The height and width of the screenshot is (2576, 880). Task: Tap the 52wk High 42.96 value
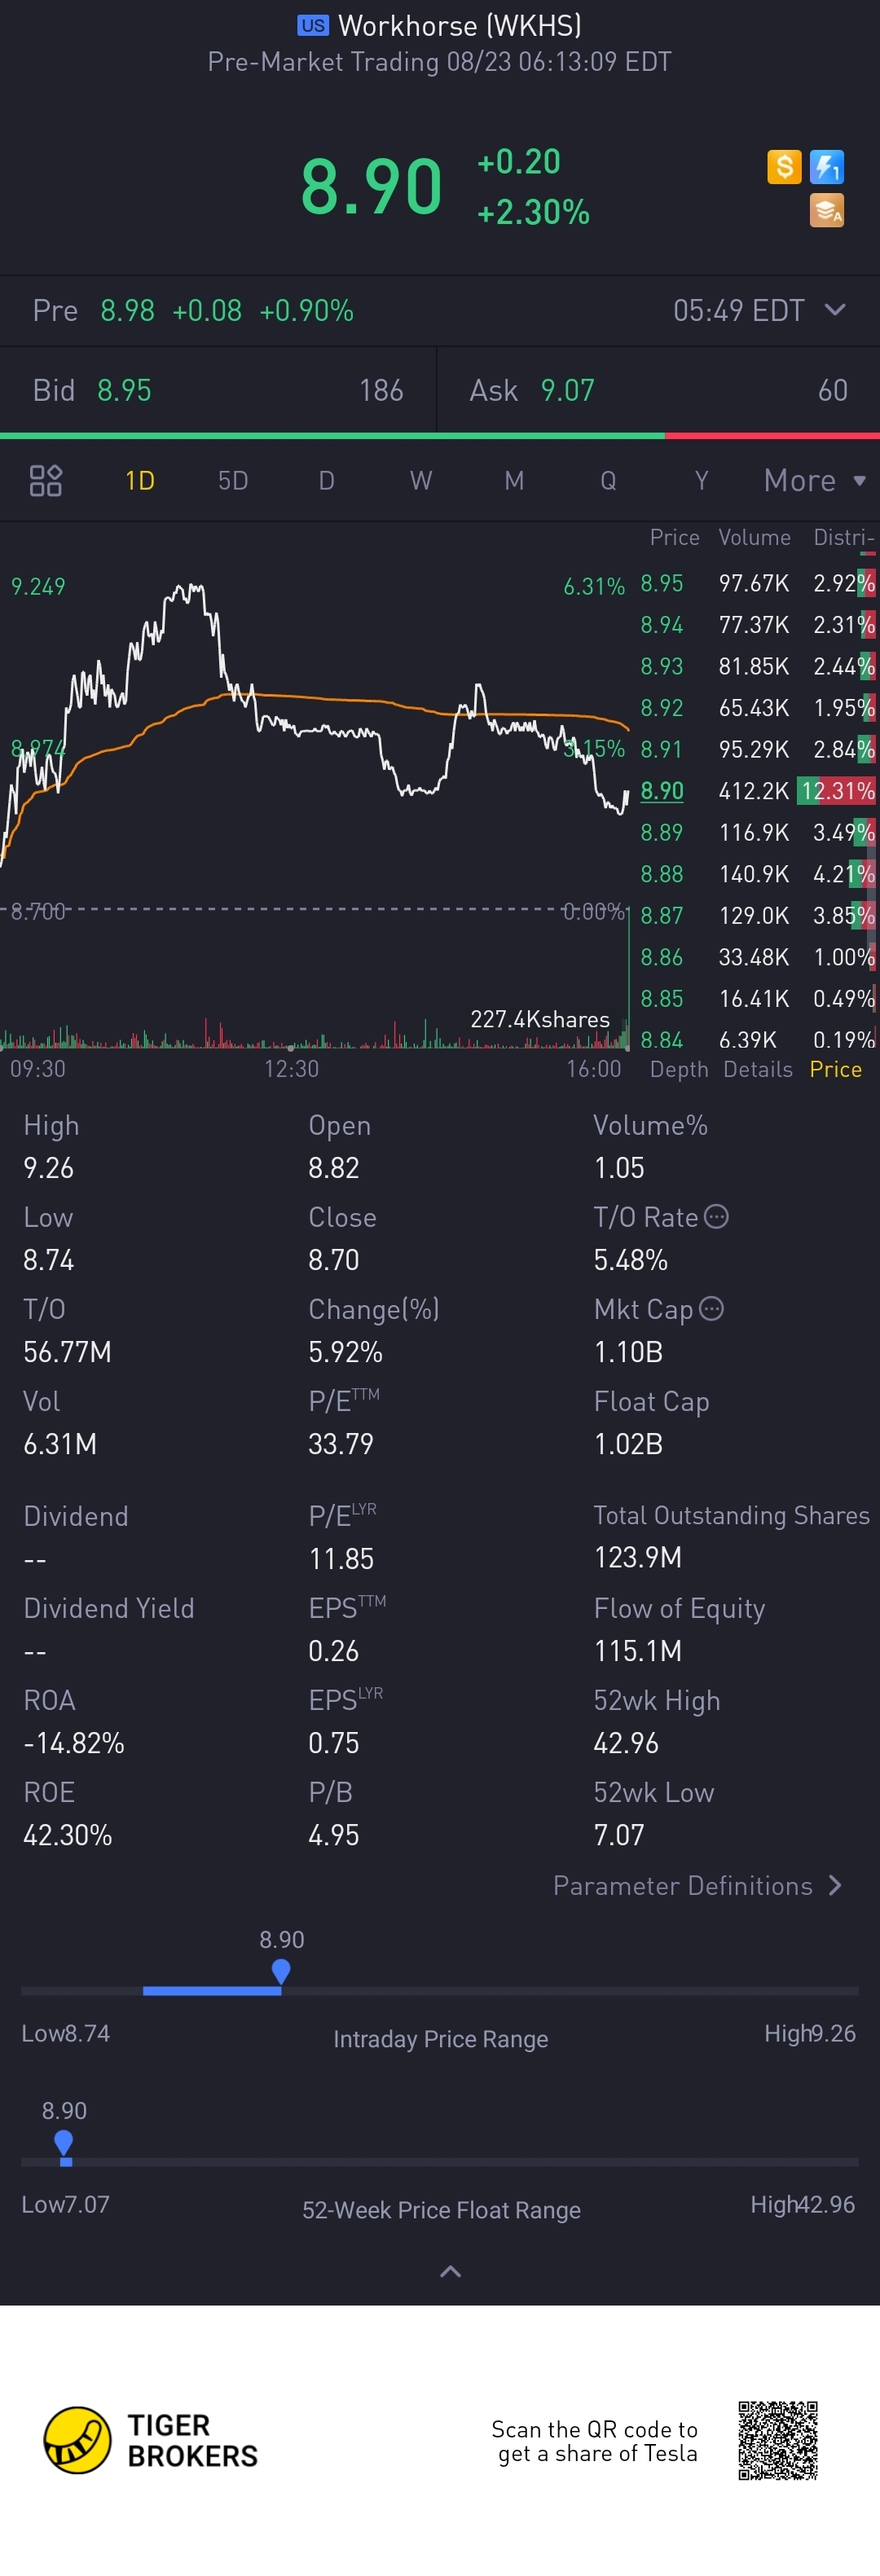[626, 1743]
